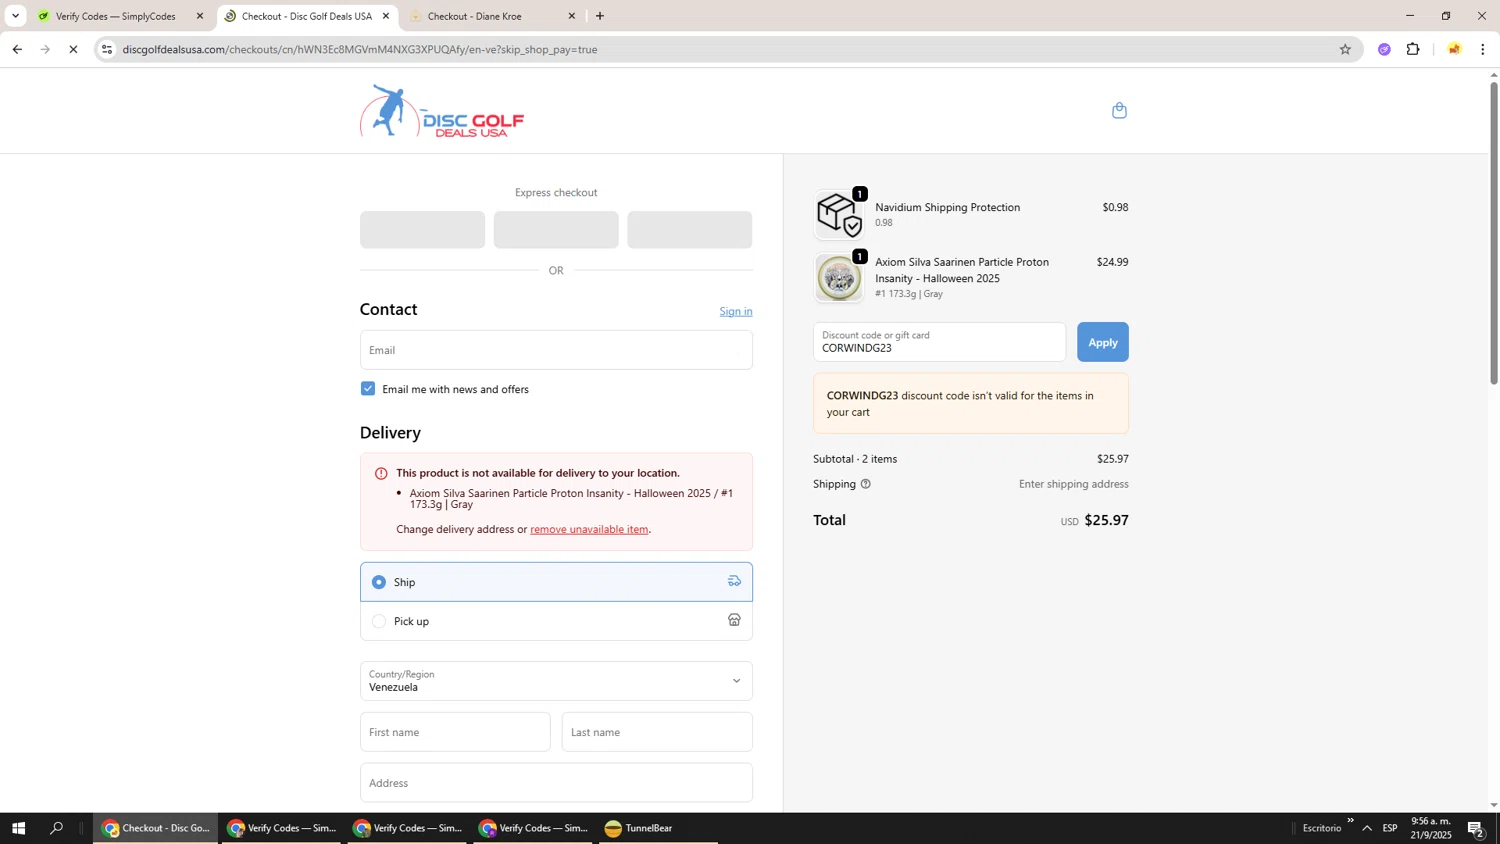Switch to Checkout - Disc Golf Deals USA tab
This screenshot has height=844, width=1500.
coord(306,16)
